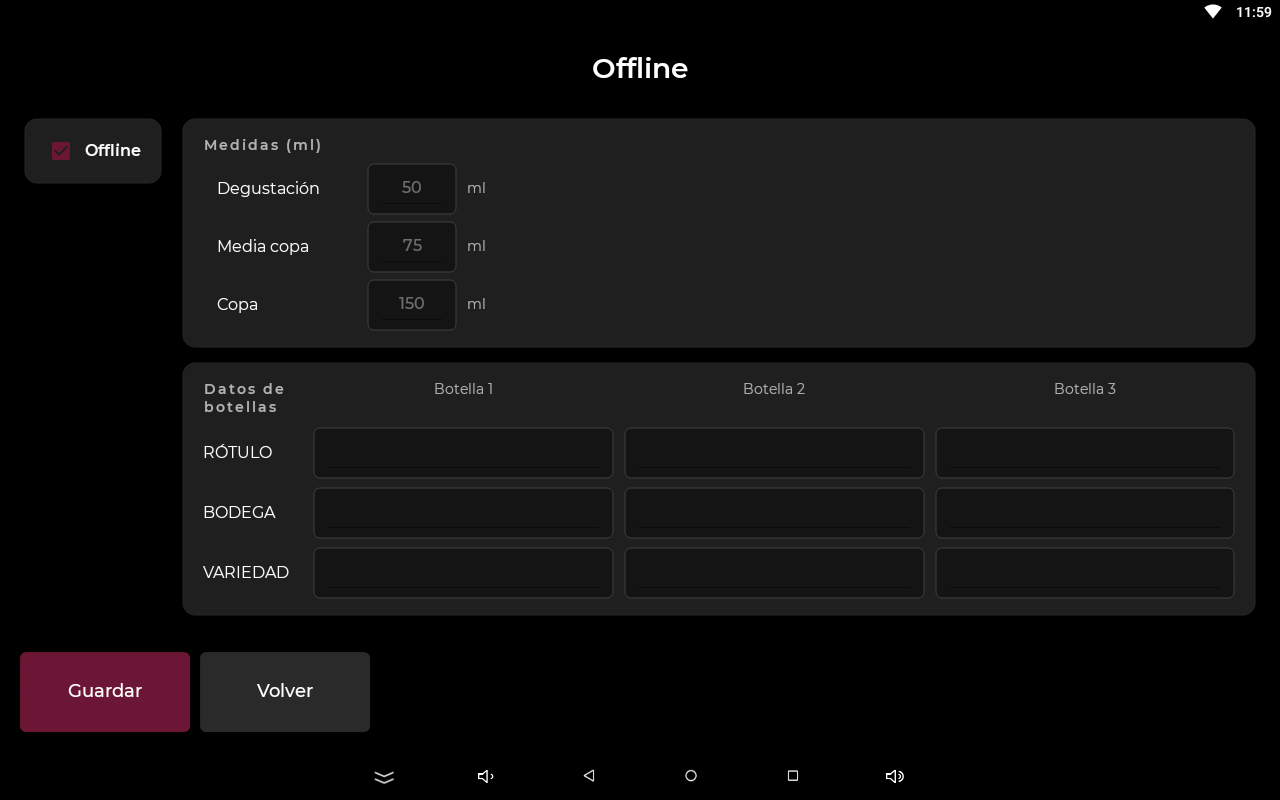Screen dimensions: 1280x800
Task: Click the BODEGA row label
Action: [239, 513]
